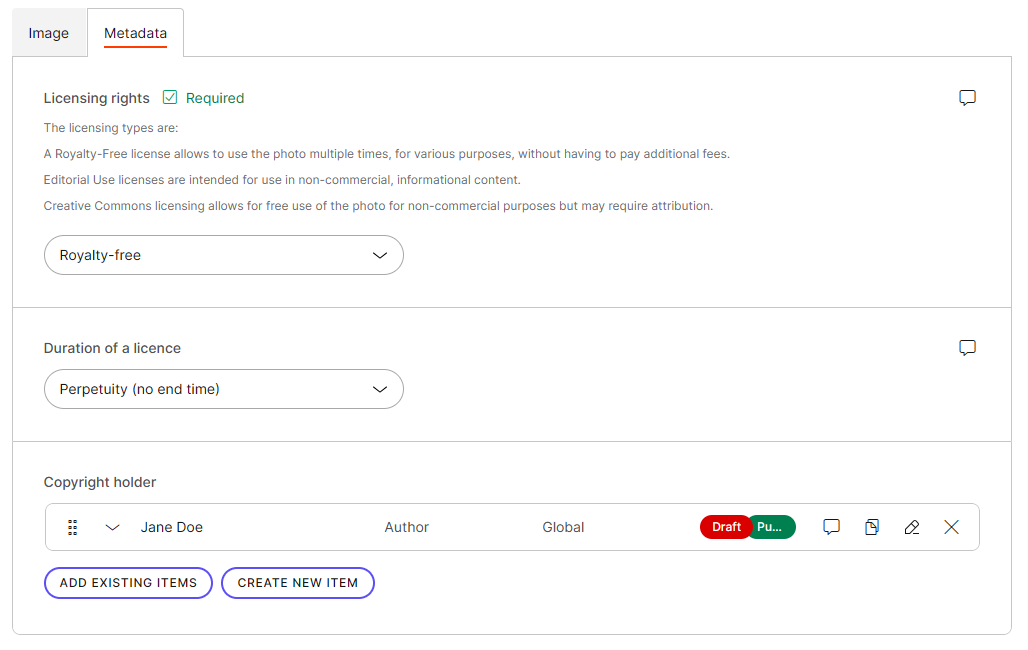Switch to the Metadata tab

pyautogui.click(x=135, y=32)
